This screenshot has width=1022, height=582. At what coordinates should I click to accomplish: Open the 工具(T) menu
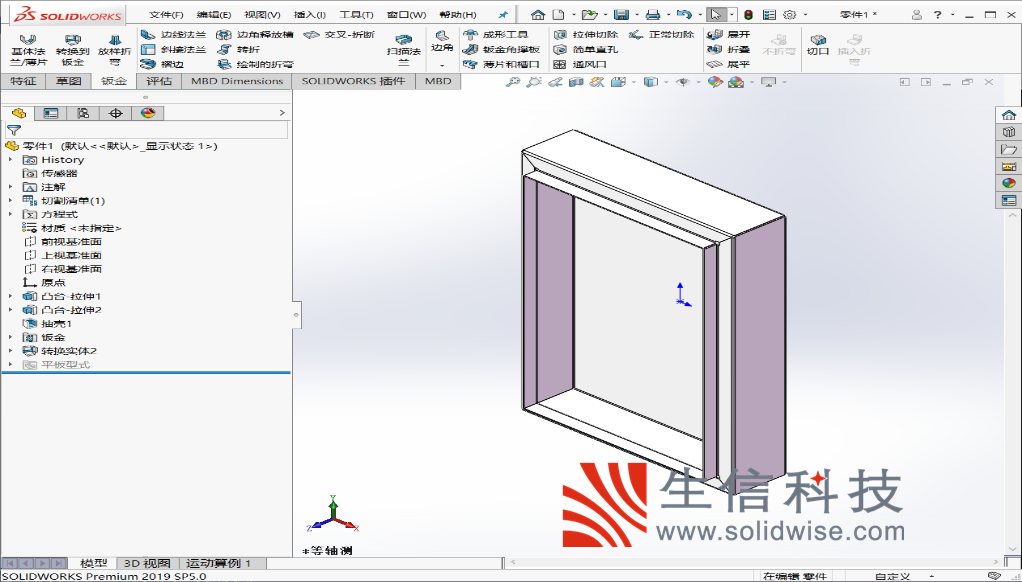[356, 14]
